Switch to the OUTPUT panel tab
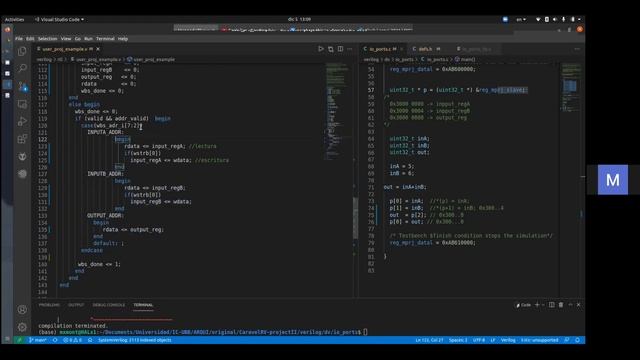This screenshot has height=360, width=640. pyautogui.click(x=76, y=305)
